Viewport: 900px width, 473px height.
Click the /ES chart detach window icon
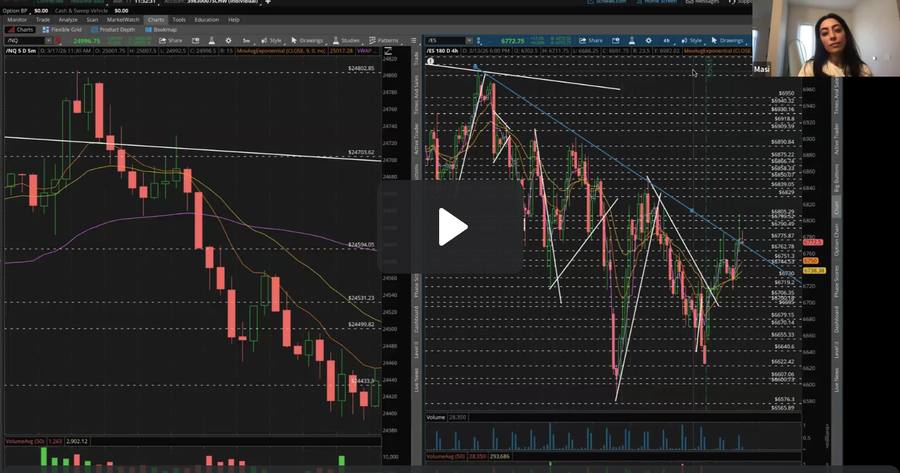tap(615, 41)
